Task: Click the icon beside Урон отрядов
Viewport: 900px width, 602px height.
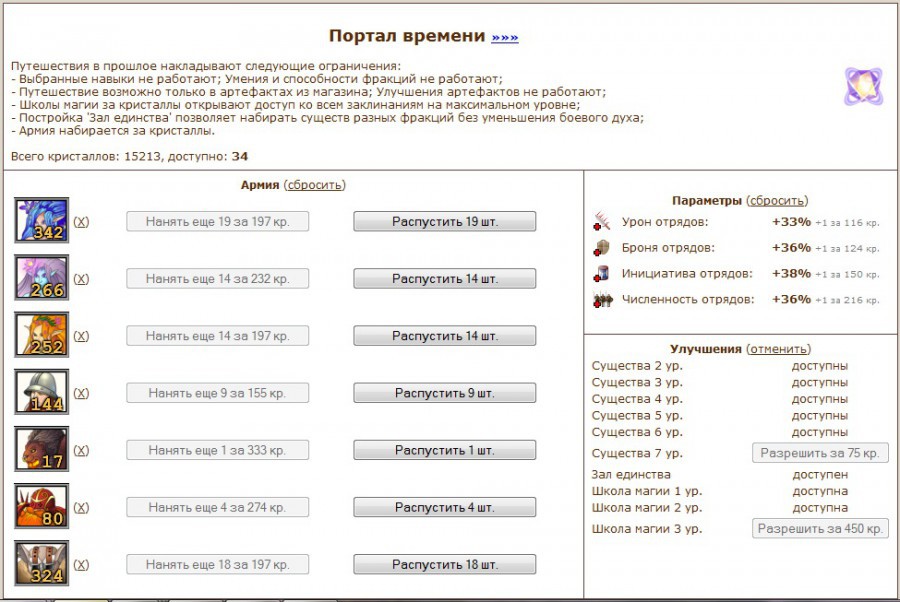Action: tap(601, 222)
